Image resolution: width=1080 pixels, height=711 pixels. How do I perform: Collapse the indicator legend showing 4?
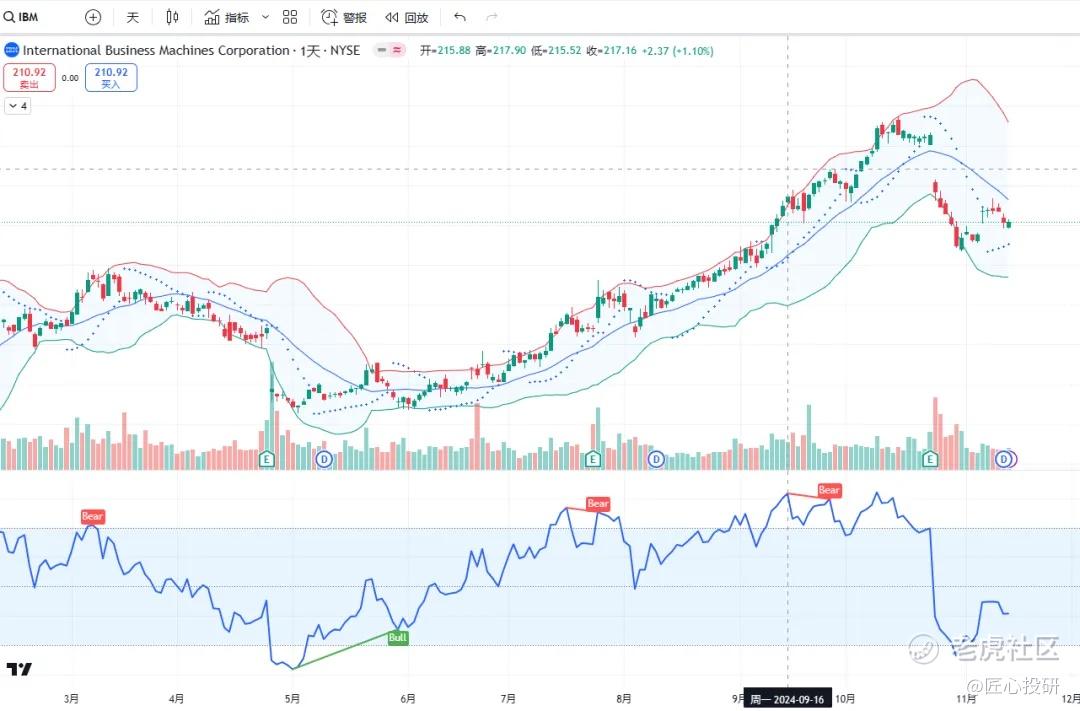click(x=18, y=106)
